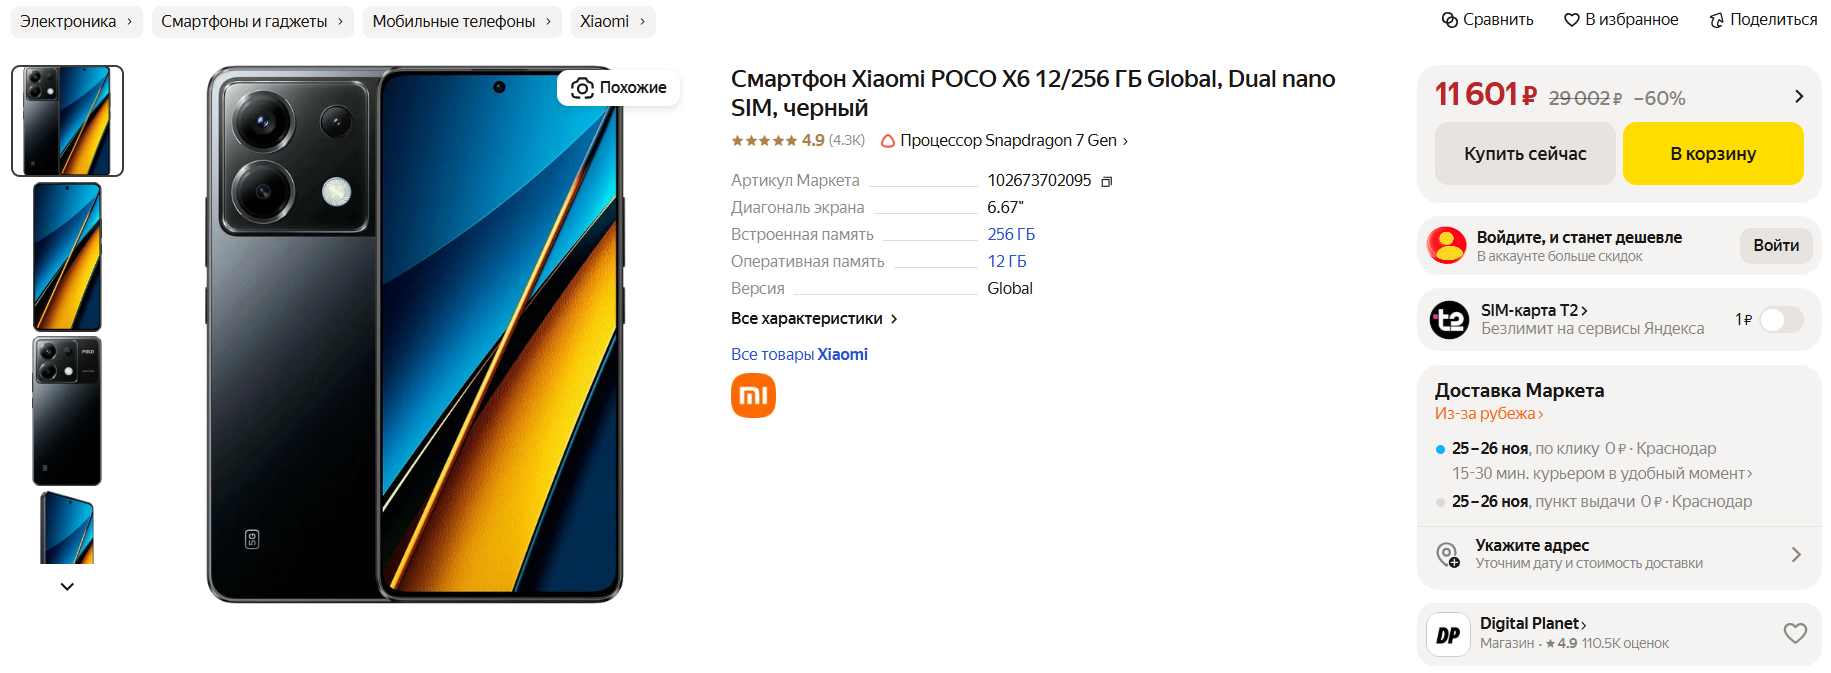Open Электроника breadcrumb category

[68, 22]
